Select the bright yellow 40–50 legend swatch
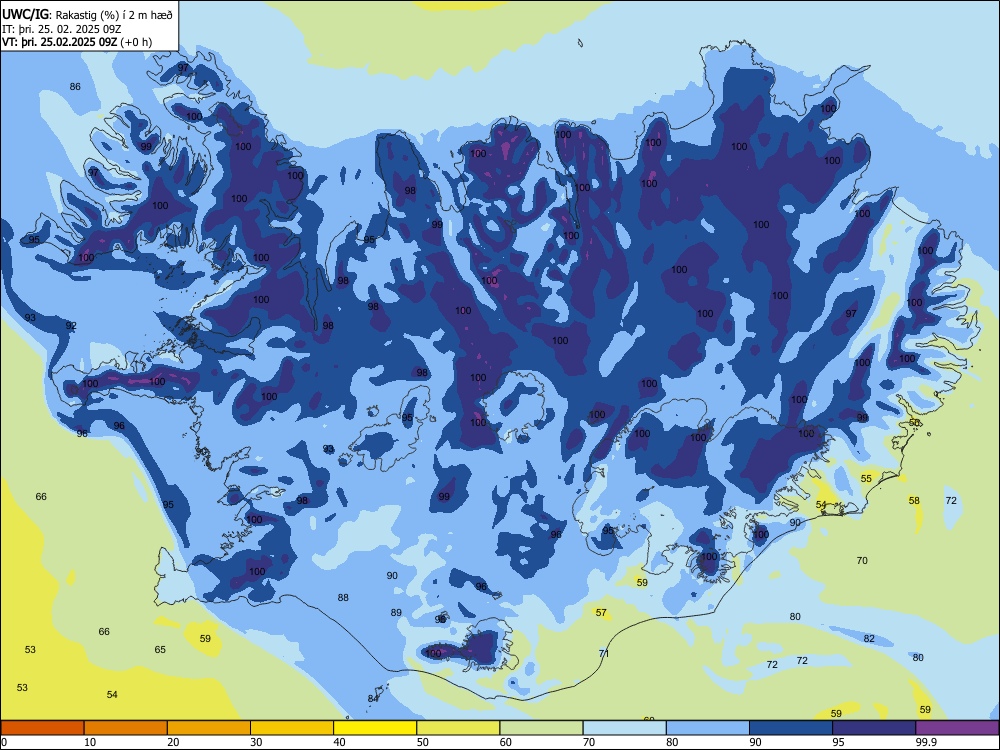Screen dimensions: 1000x750 [x=375, y=728]
